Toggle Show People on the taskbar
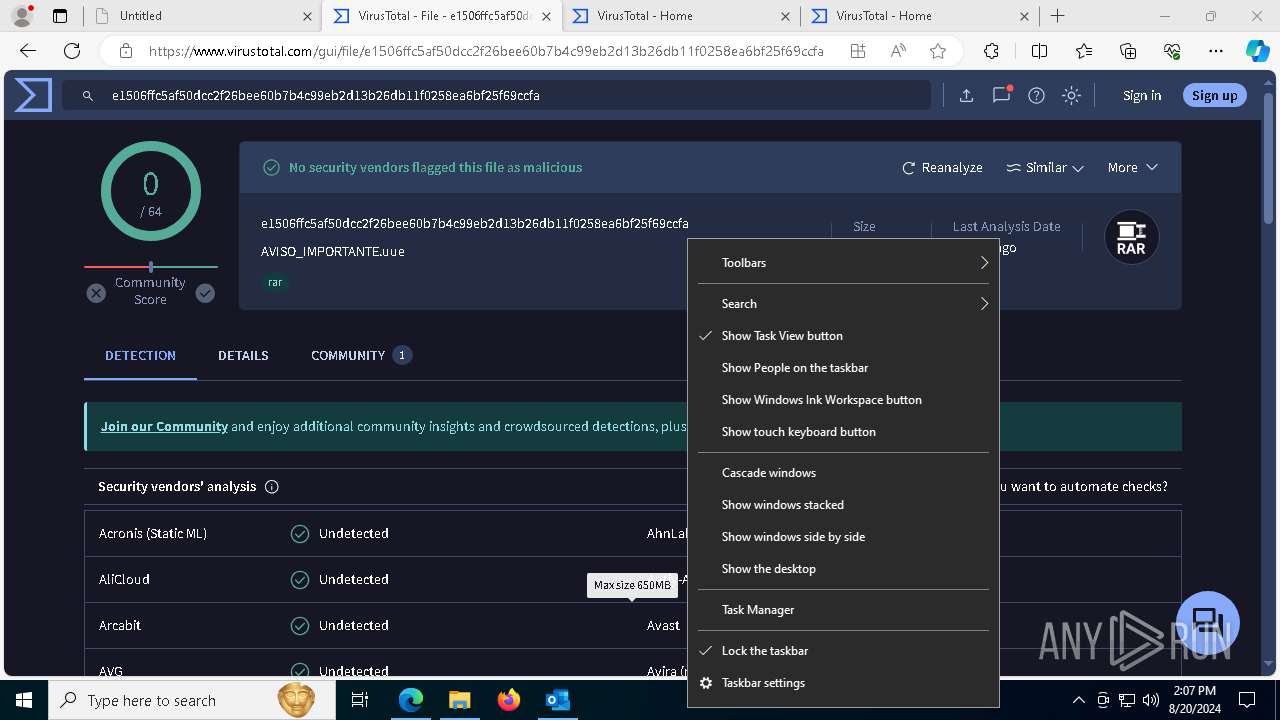 843,368
